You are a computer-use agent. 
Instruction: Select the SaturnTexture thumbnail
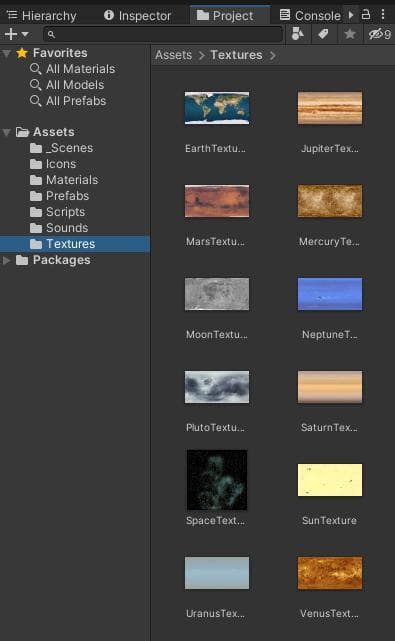(330, 387)
